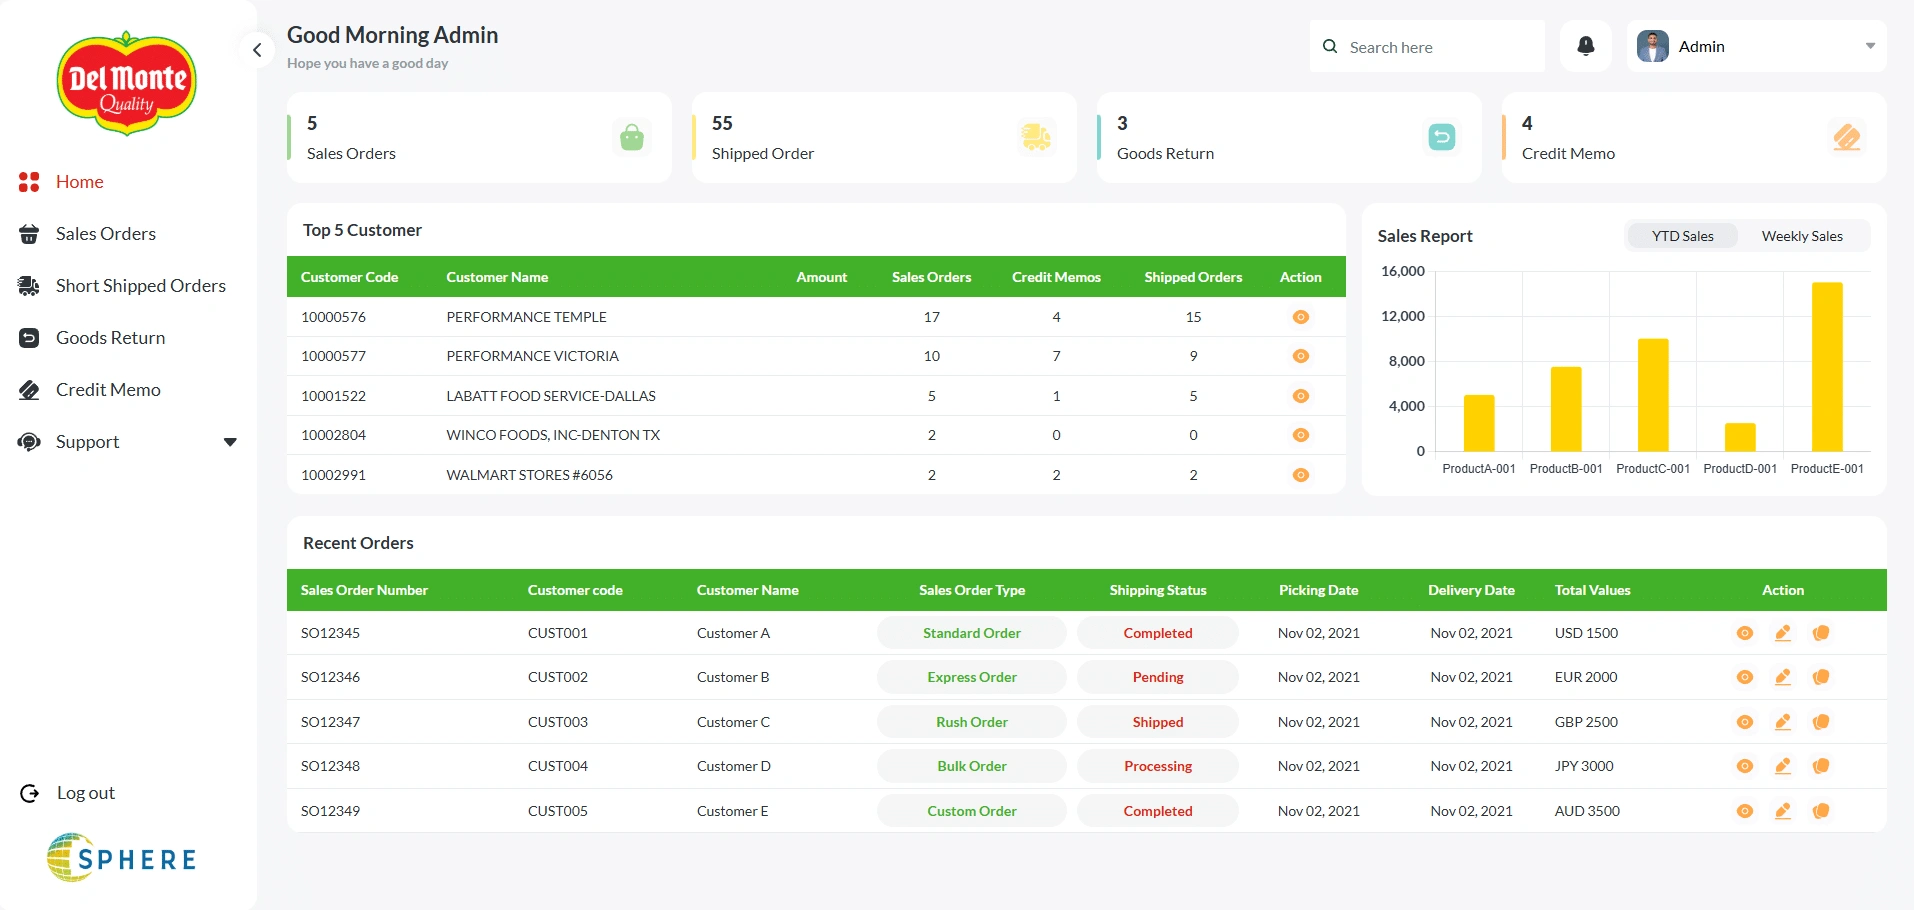The height and width of the screenshot is (910, 1914).
Task: Click the edit pencil icon for order SO12348
Action: coord(1782,766)
